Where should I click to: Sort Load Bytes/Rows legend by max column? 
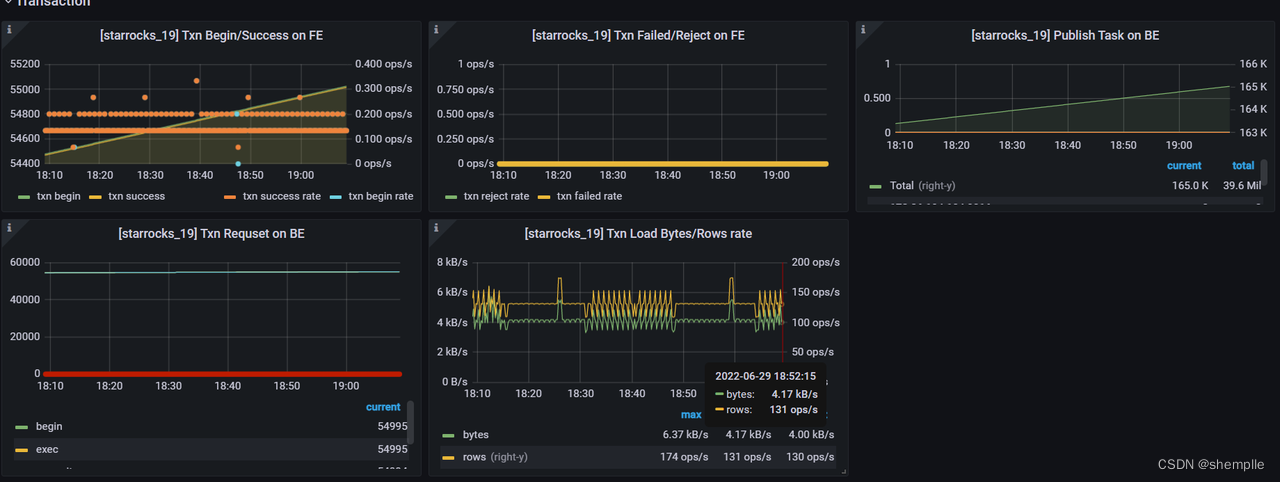tap(691, 414)
